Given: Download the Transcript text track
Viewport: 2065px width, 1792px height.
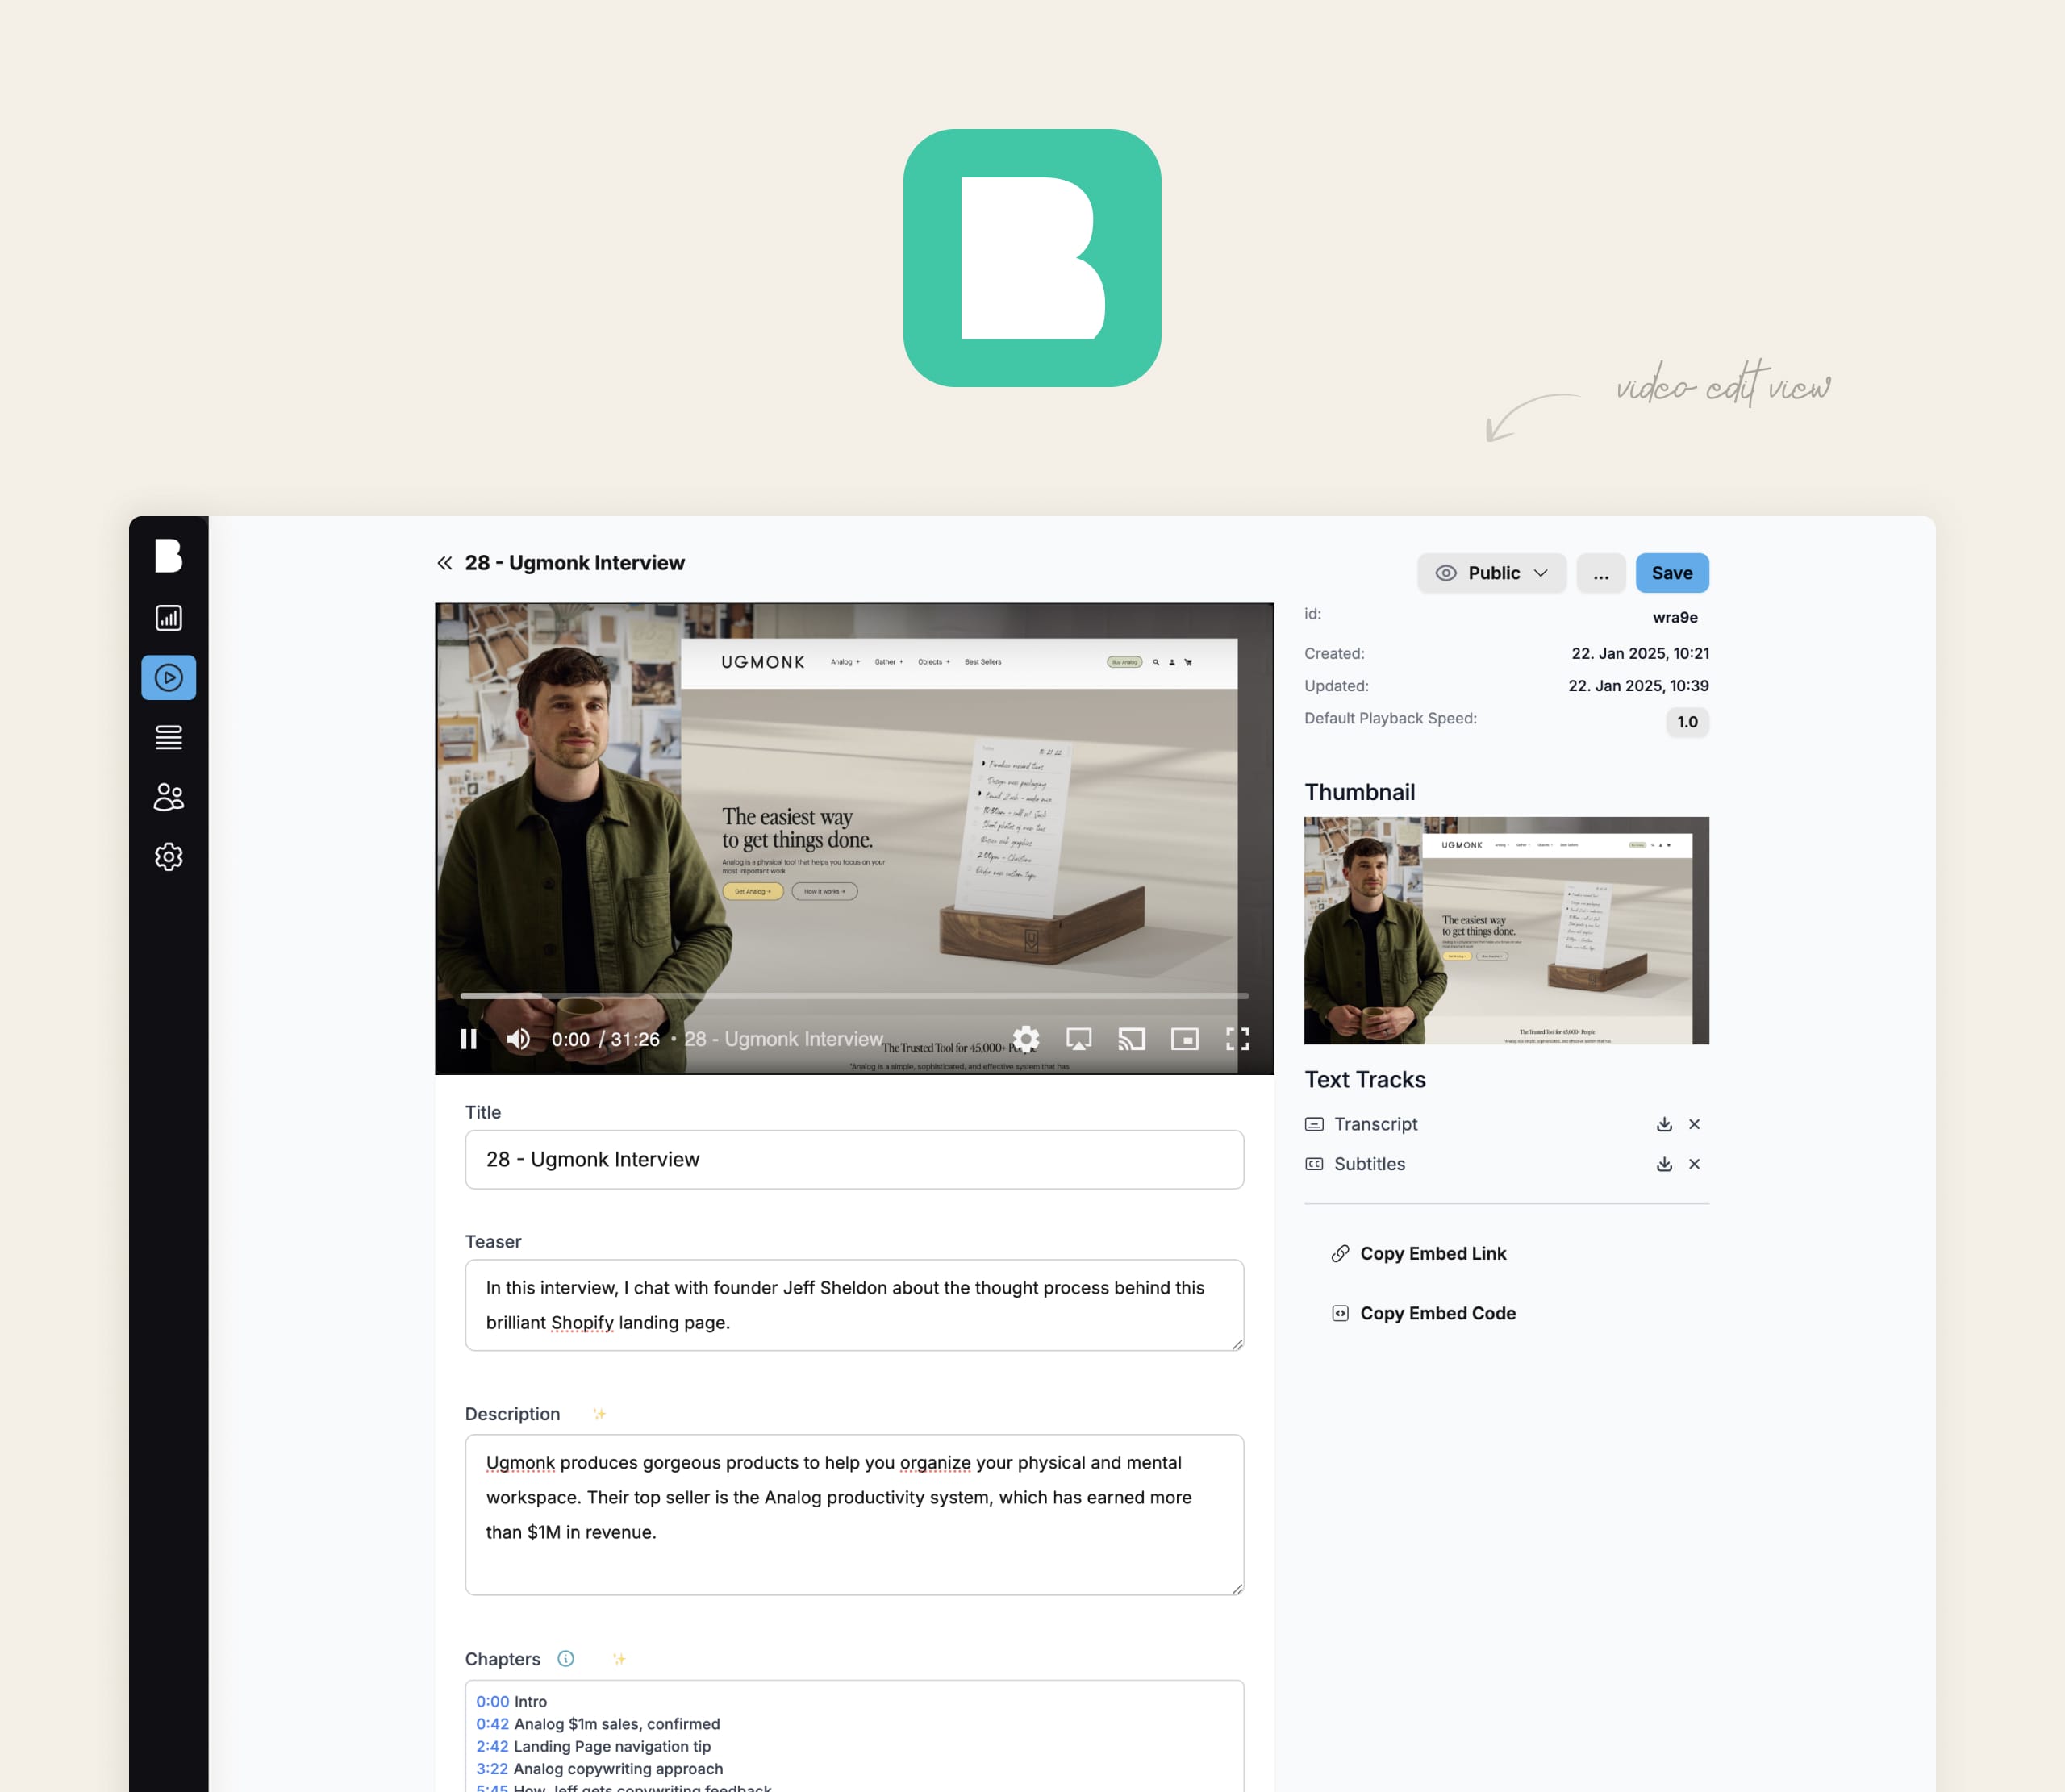Looking at the screenshot, I should [x=1664, y=1124].
